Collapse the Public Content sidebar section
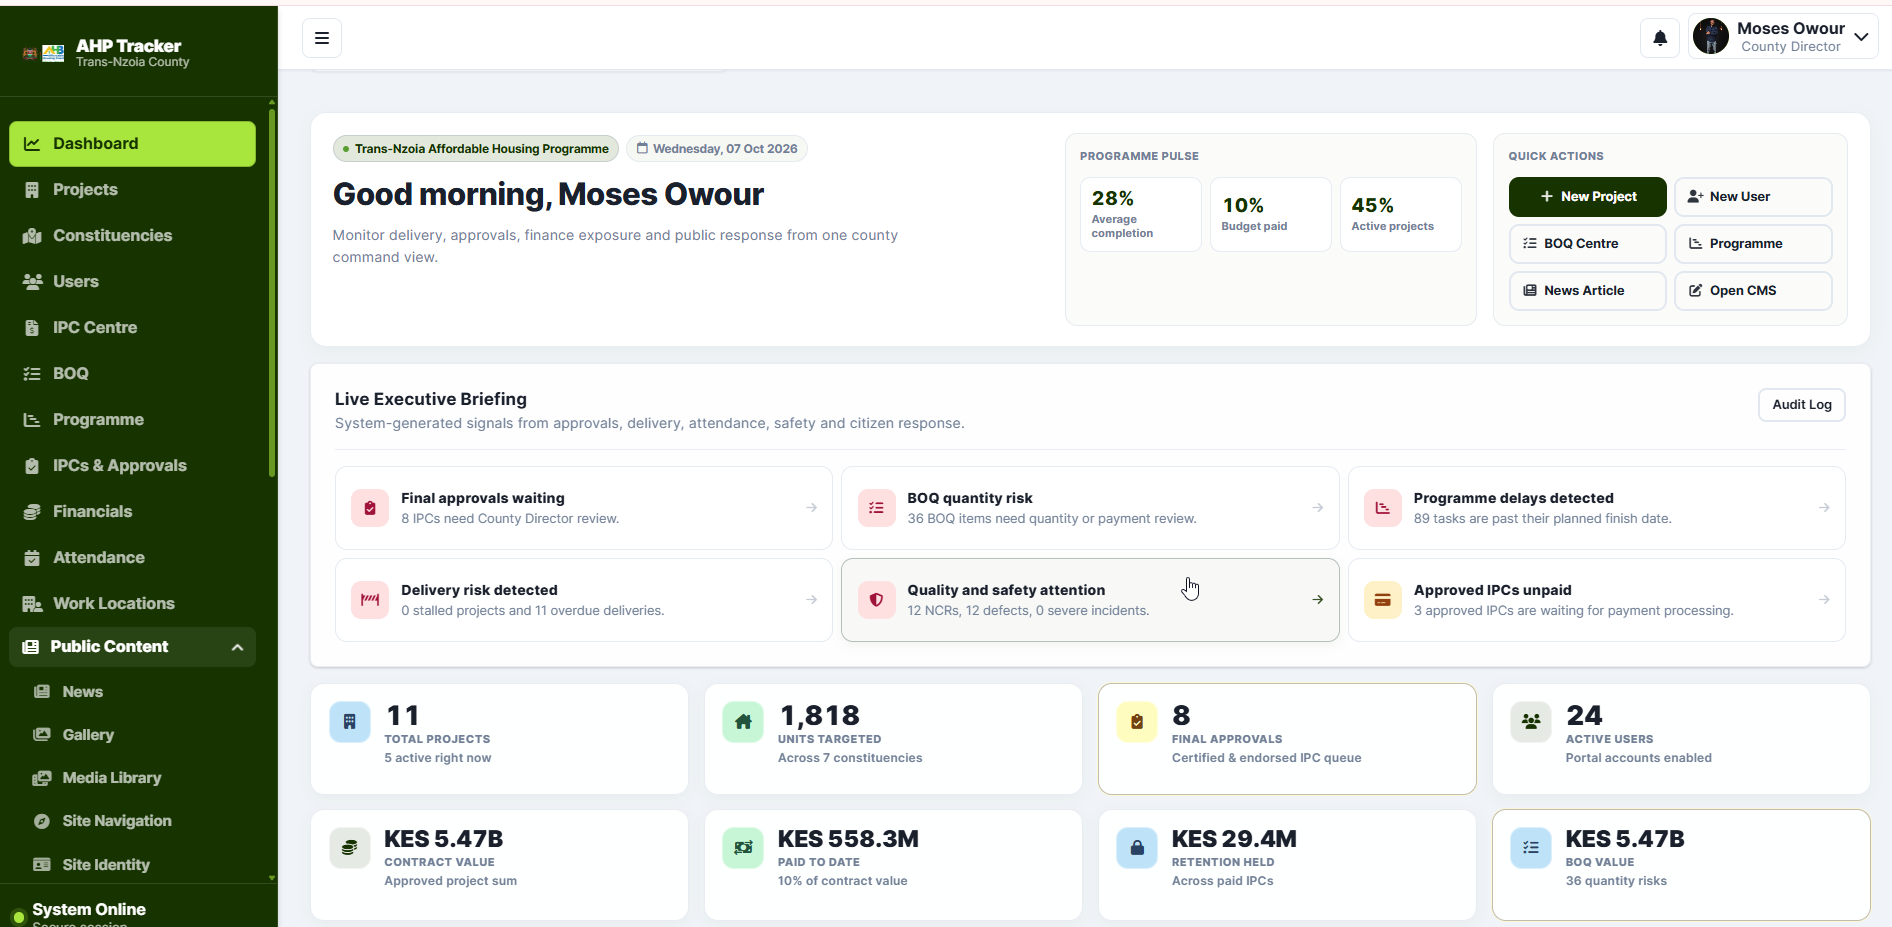Image resolution: width=1892 pixels, height=927 pixels. pos(132,647)
